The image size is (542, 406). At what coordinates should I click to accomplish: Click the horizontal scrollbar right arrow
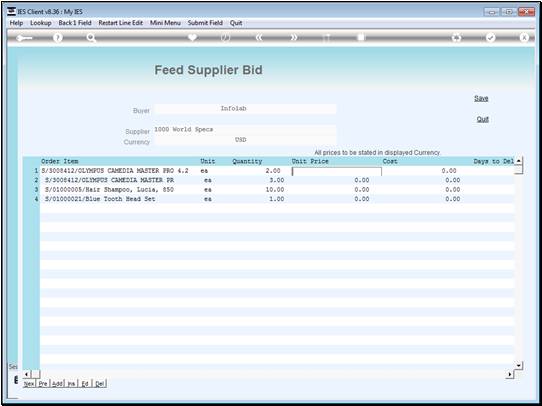[510, 374]
